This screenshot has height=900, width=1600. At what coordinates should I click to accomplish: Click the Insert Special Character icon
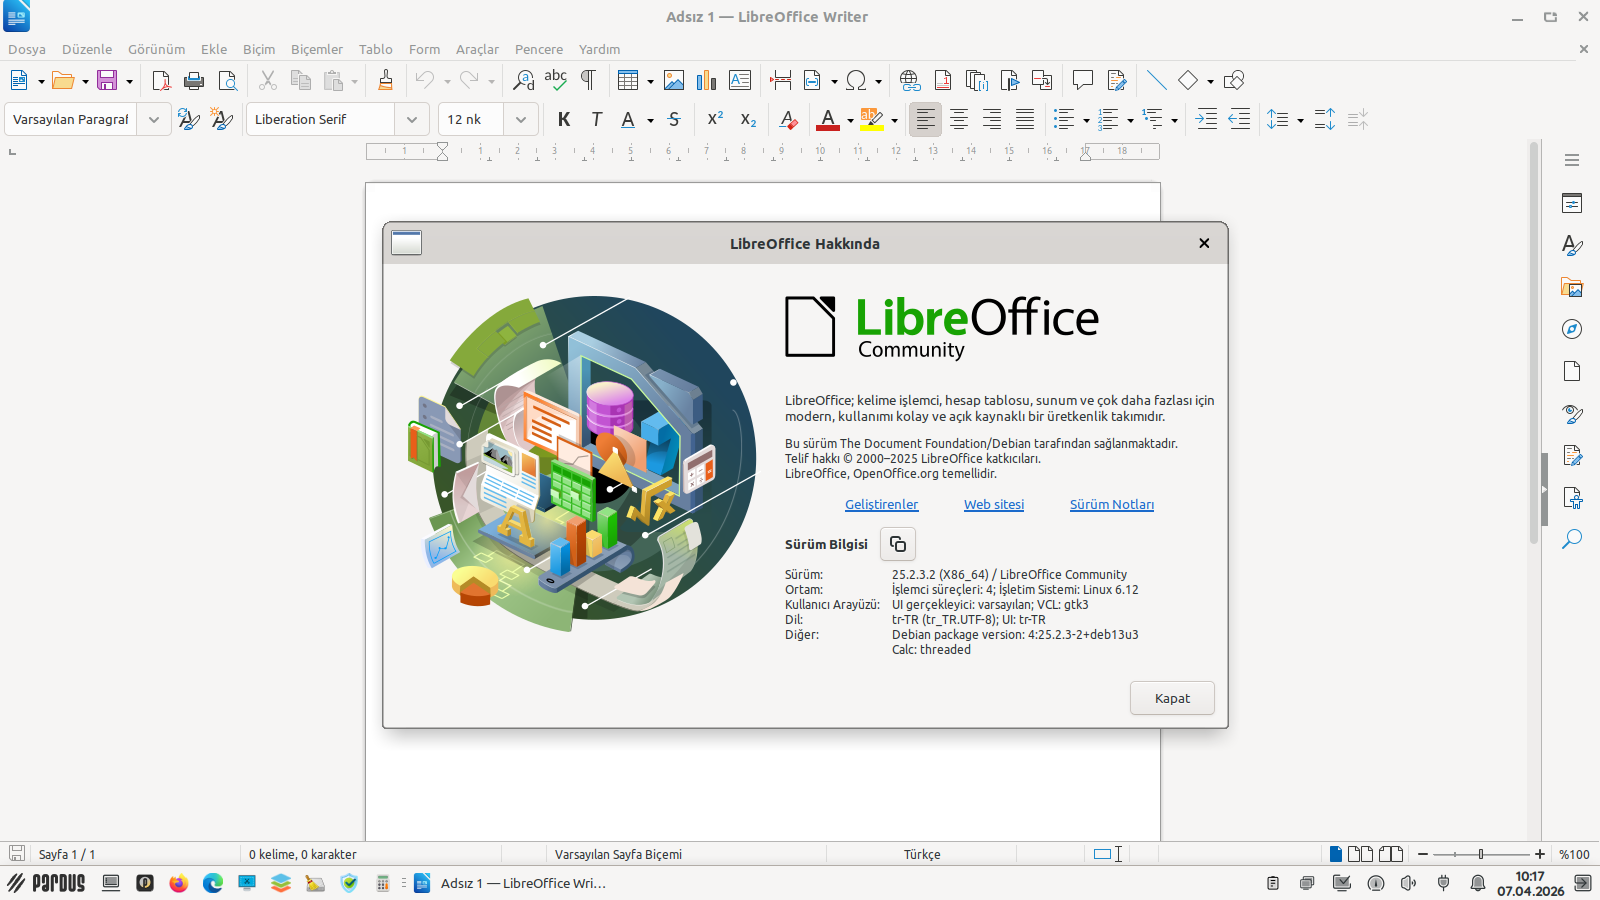(856, 81)
